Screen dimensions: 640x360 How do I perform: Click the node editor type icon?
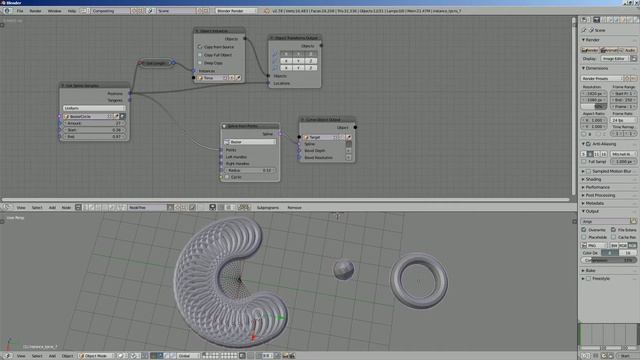point(6,208)
